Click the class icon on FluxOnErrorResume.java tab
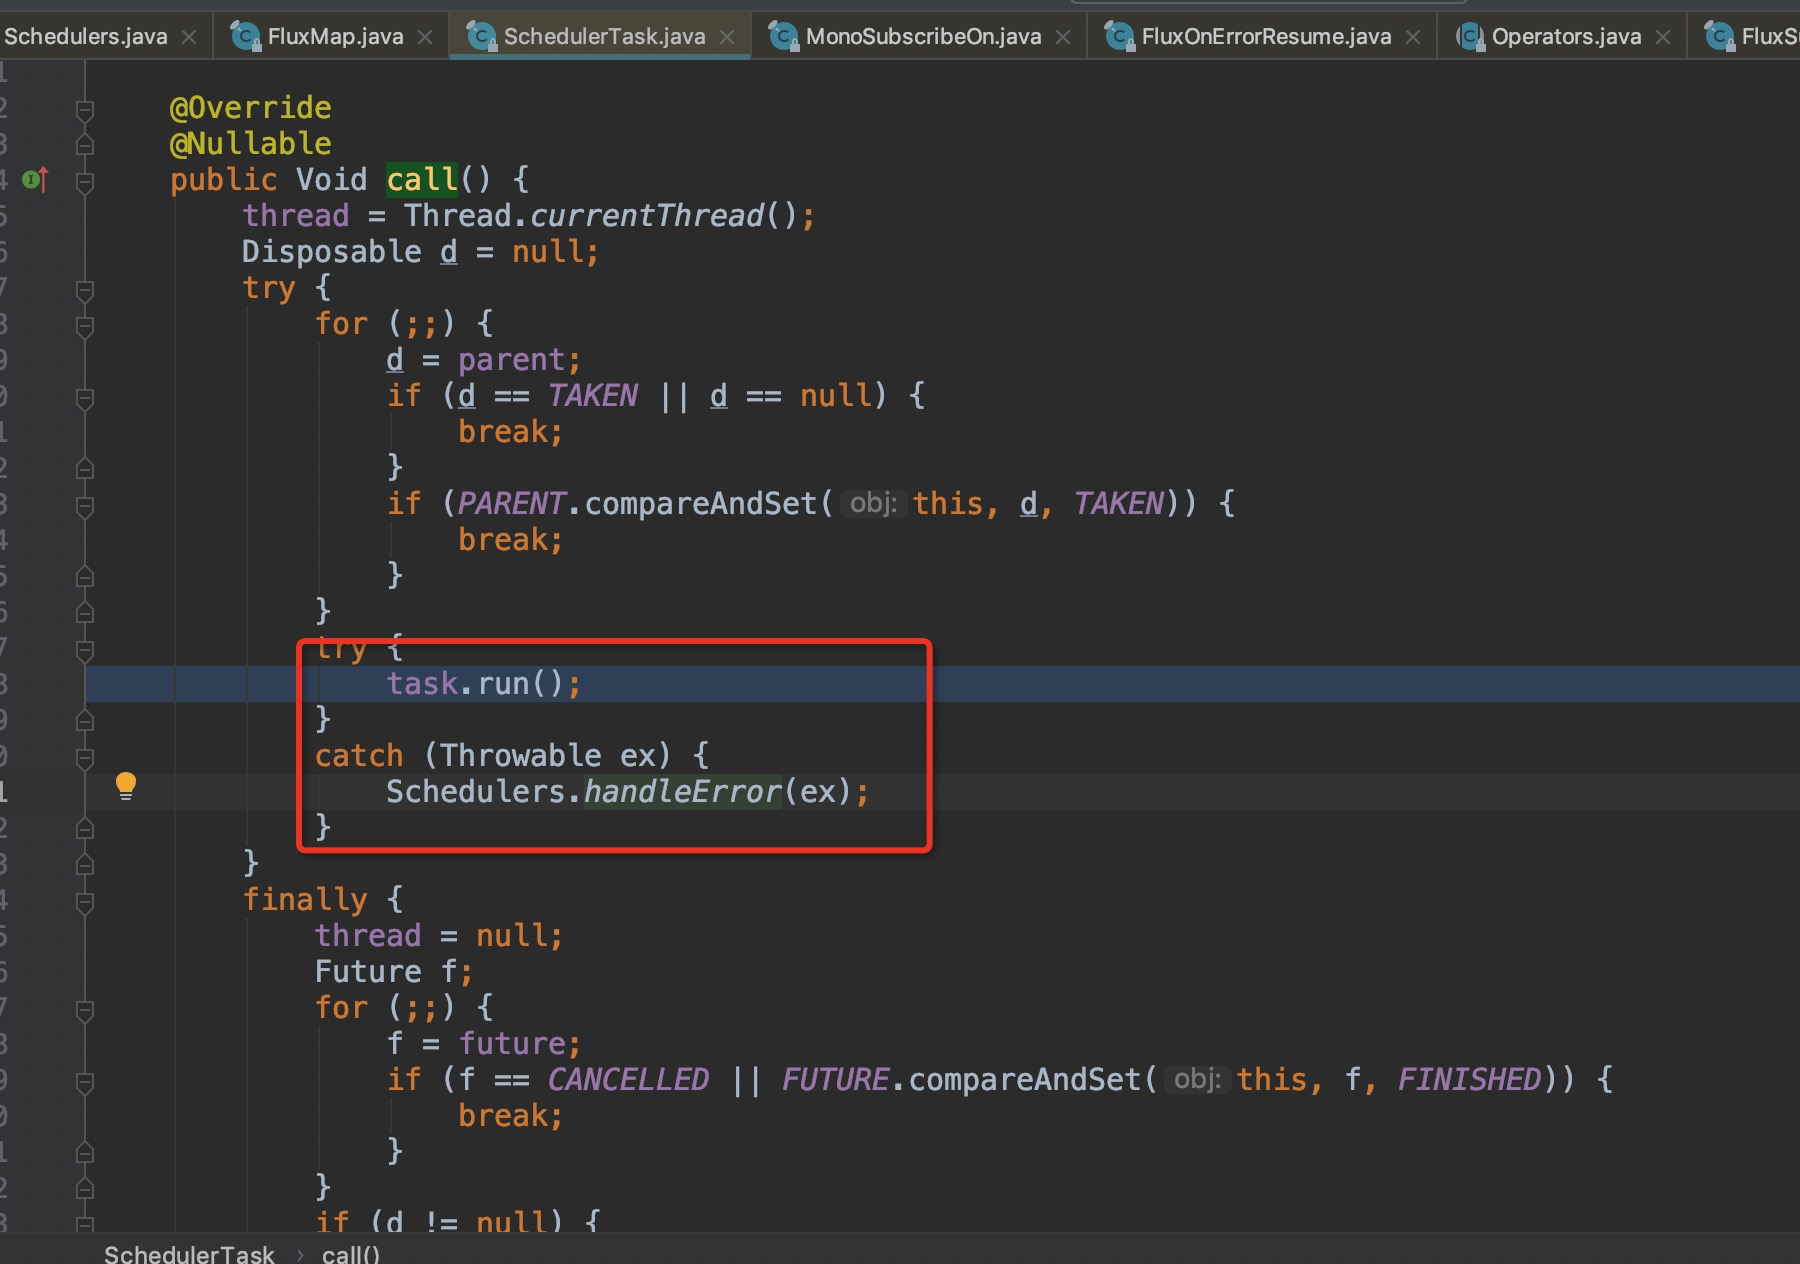Image resolution: width=1800 pixels, height=1264 pixels. pyautogui.click(x=1117, y=36)
